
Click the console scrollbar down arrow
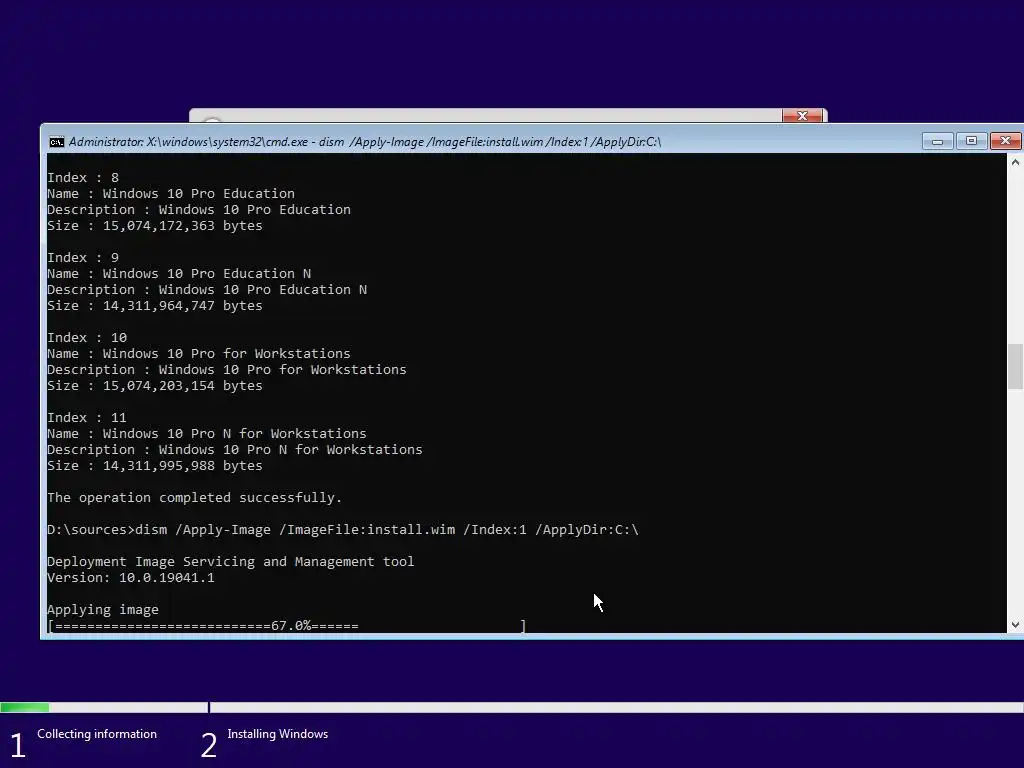[1015, 624]
